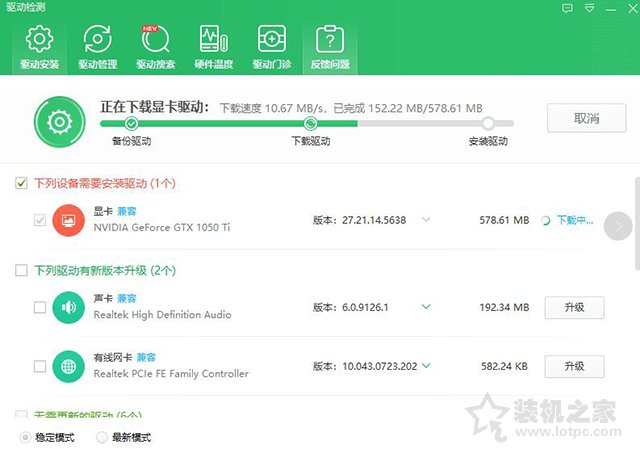Viewport: 640px width, 449px height.
Task: Click the grey round arrow beside 下载中
Action: click(x=618, y=226)
